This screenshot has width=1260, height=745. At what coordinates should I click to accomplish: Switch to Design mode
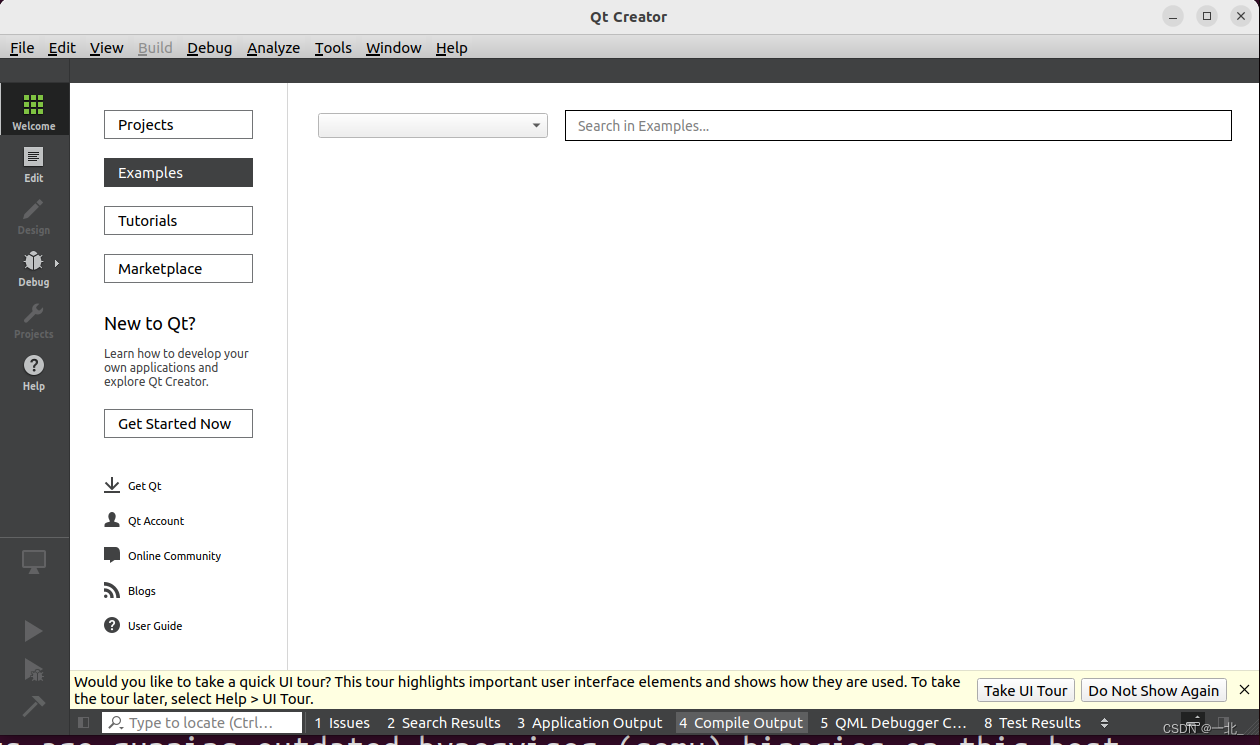(34, 215)
